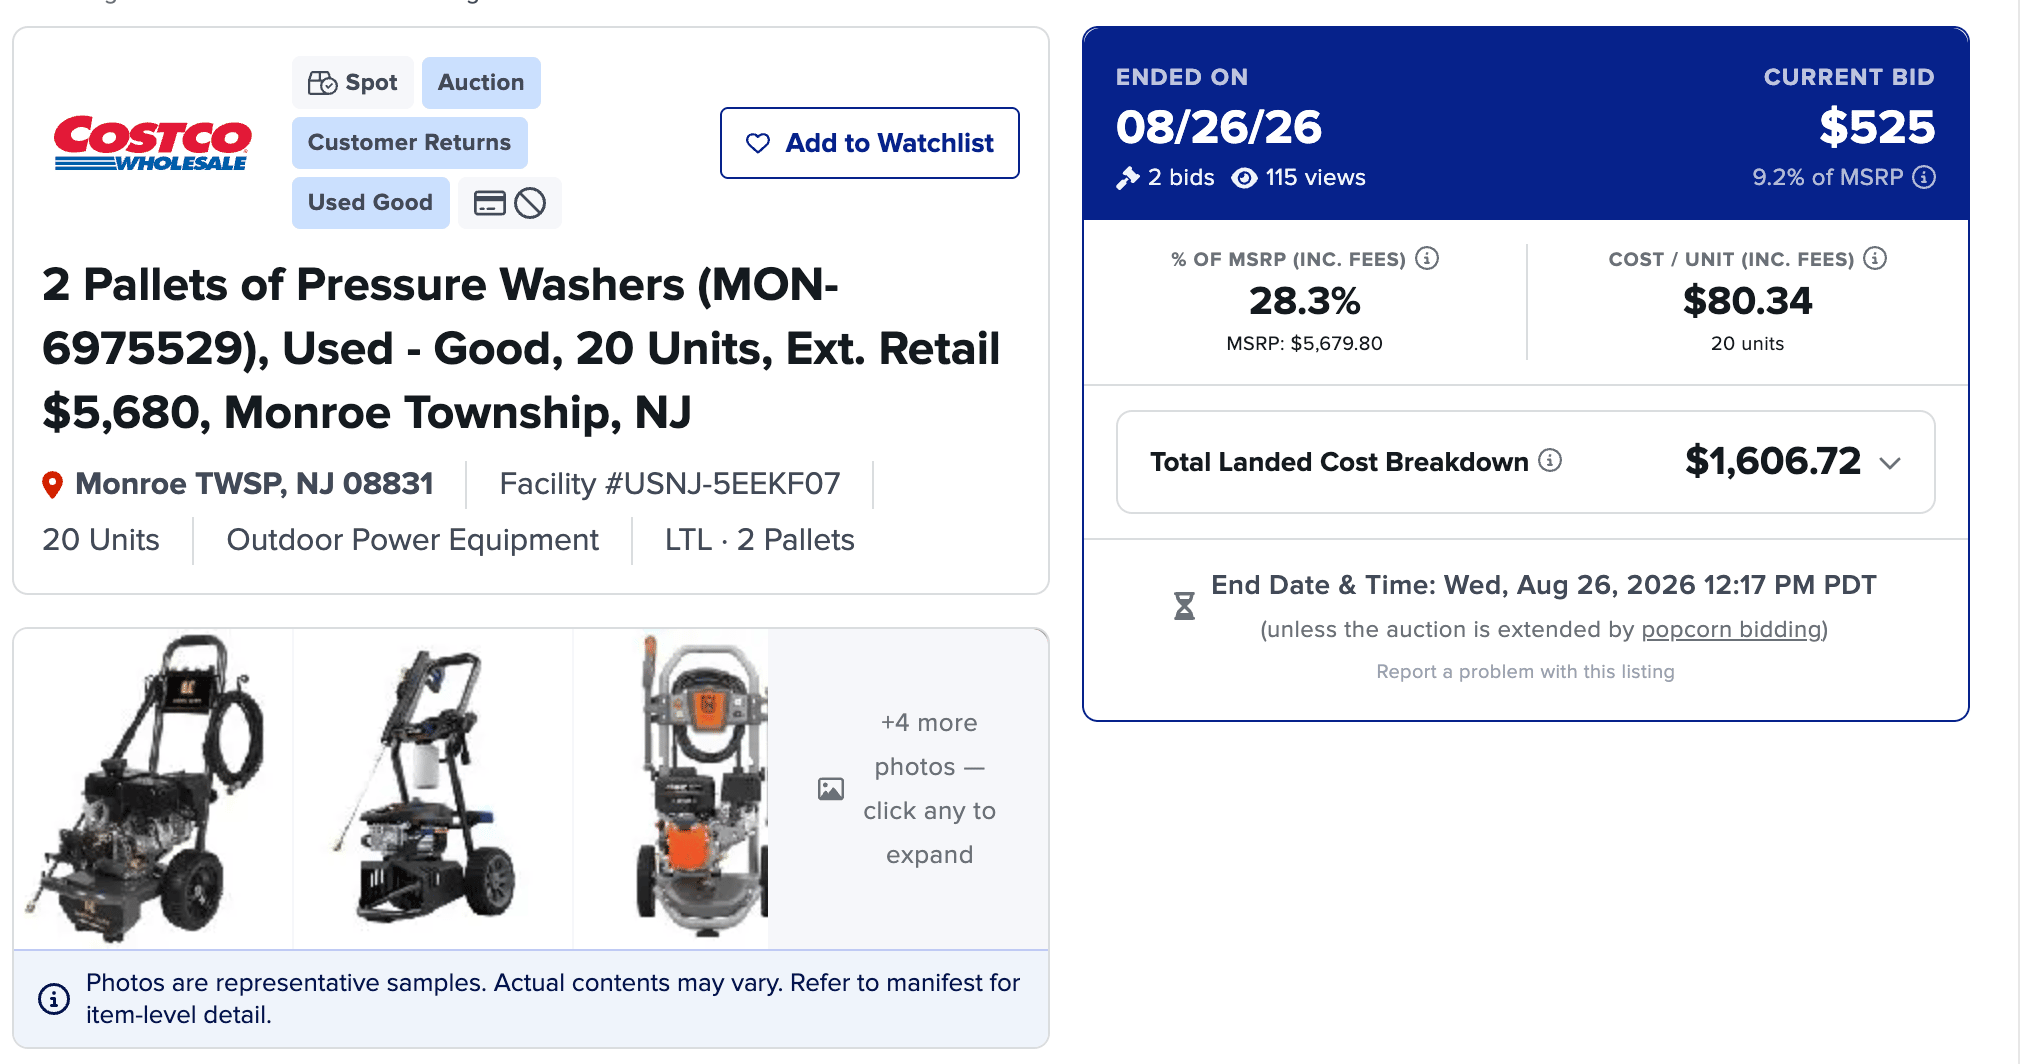Click Report a problem with this listing

point(1525,672)
